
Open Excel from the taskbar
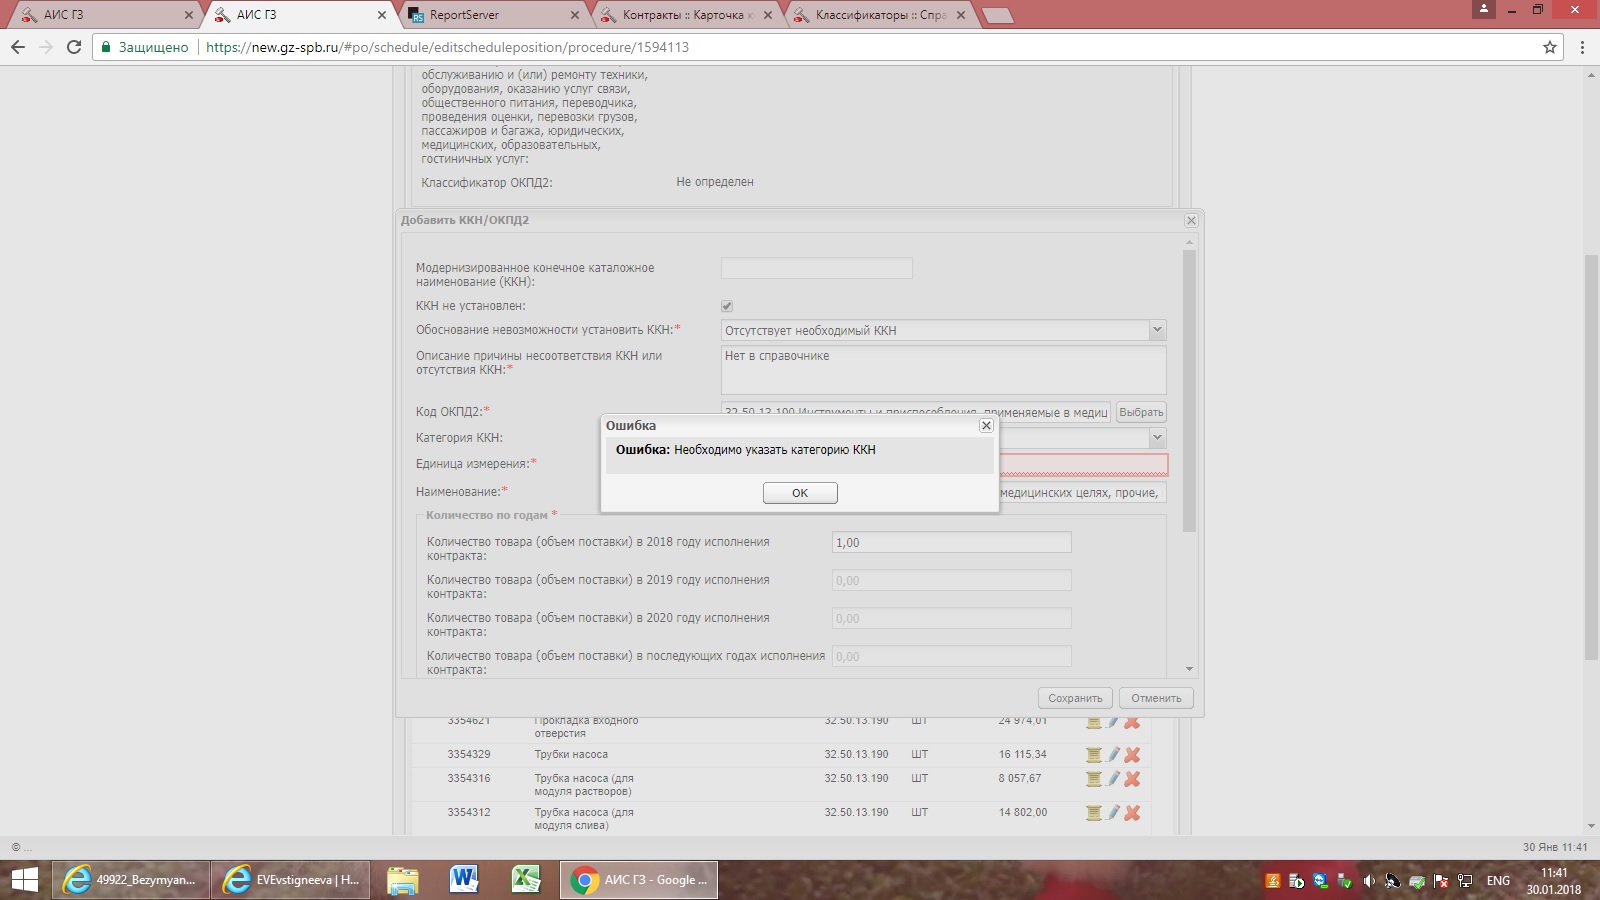click(526, 880)
